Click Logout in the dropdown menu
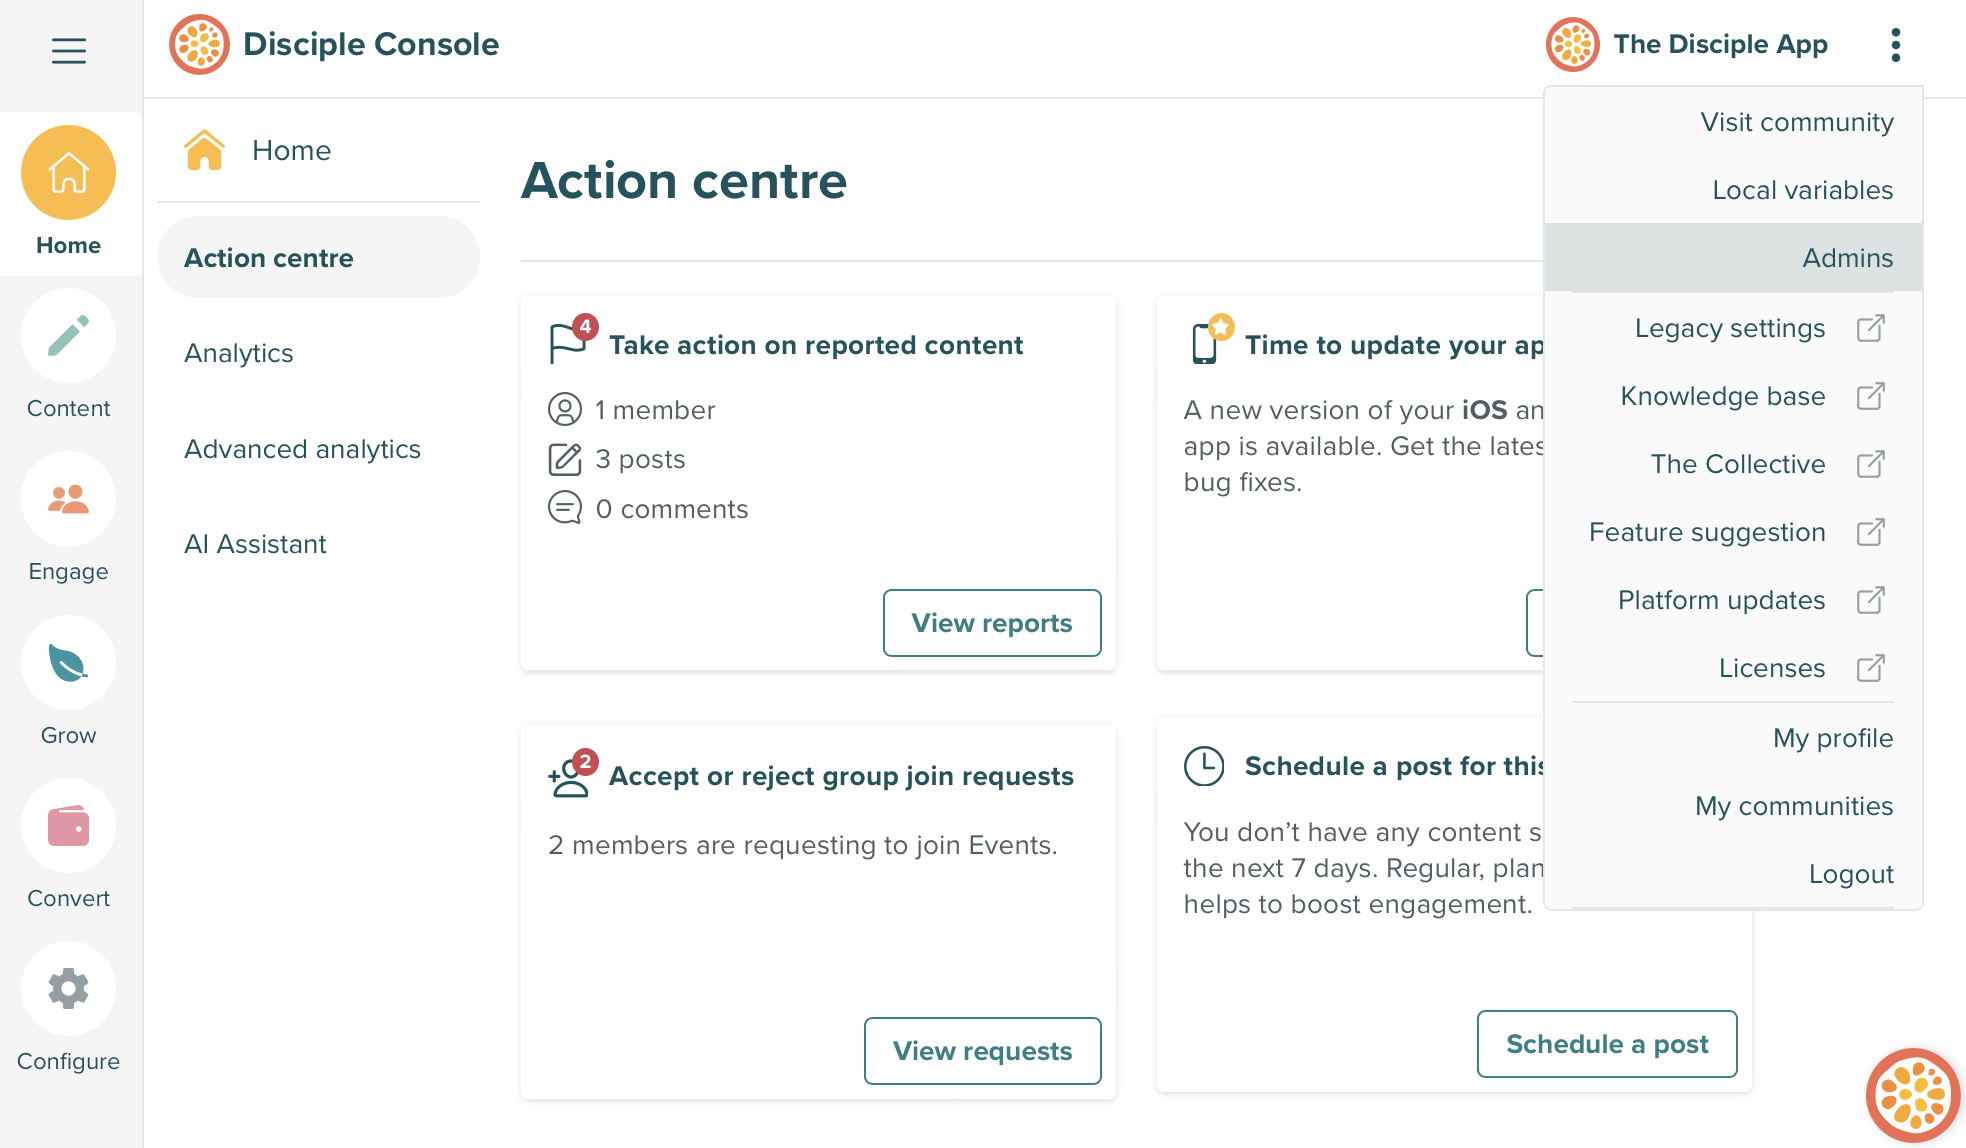1966x1148 pixels. point(1851,873)
